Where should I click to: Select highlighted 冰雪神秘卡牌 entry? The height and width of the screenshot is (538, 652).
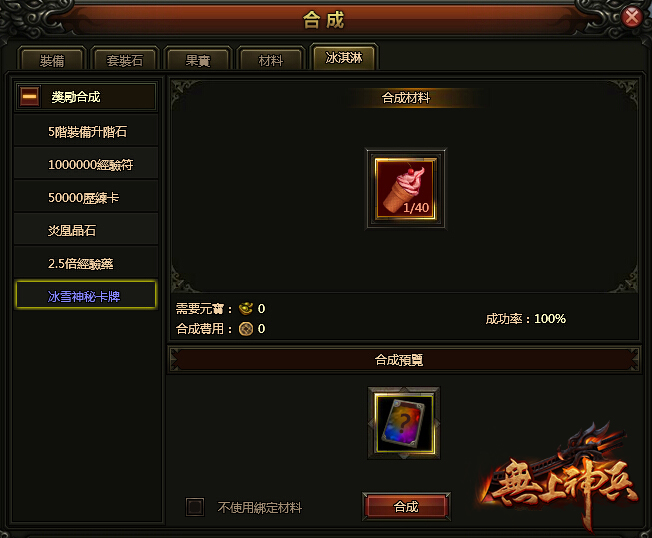[x=86, y=296]
